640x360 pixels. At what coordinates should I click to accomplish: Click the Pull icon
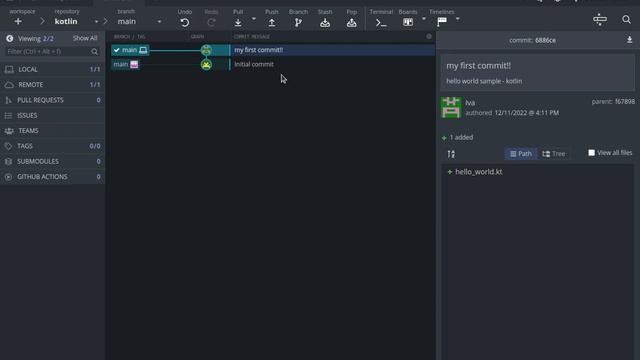click(238, 22)
